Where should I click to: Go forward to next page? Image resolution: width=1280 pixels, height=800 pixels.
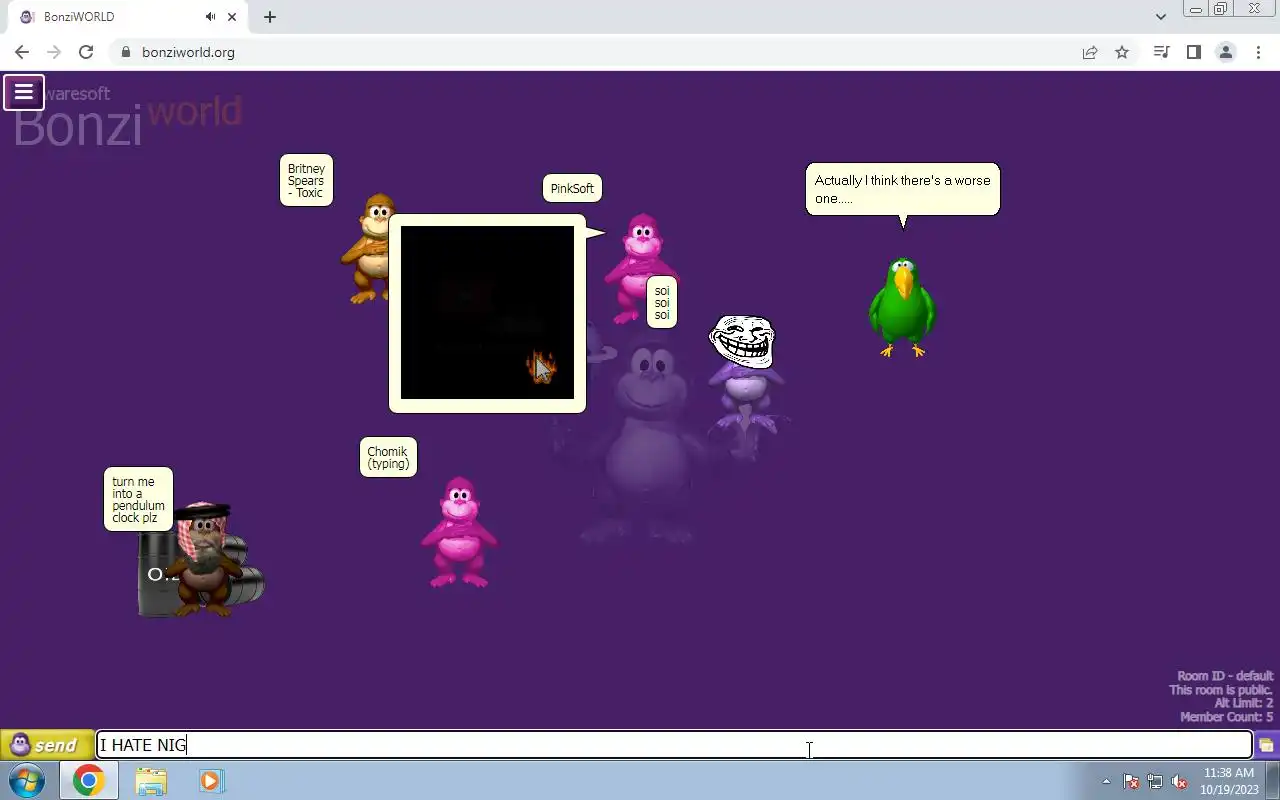pos(54,52)
